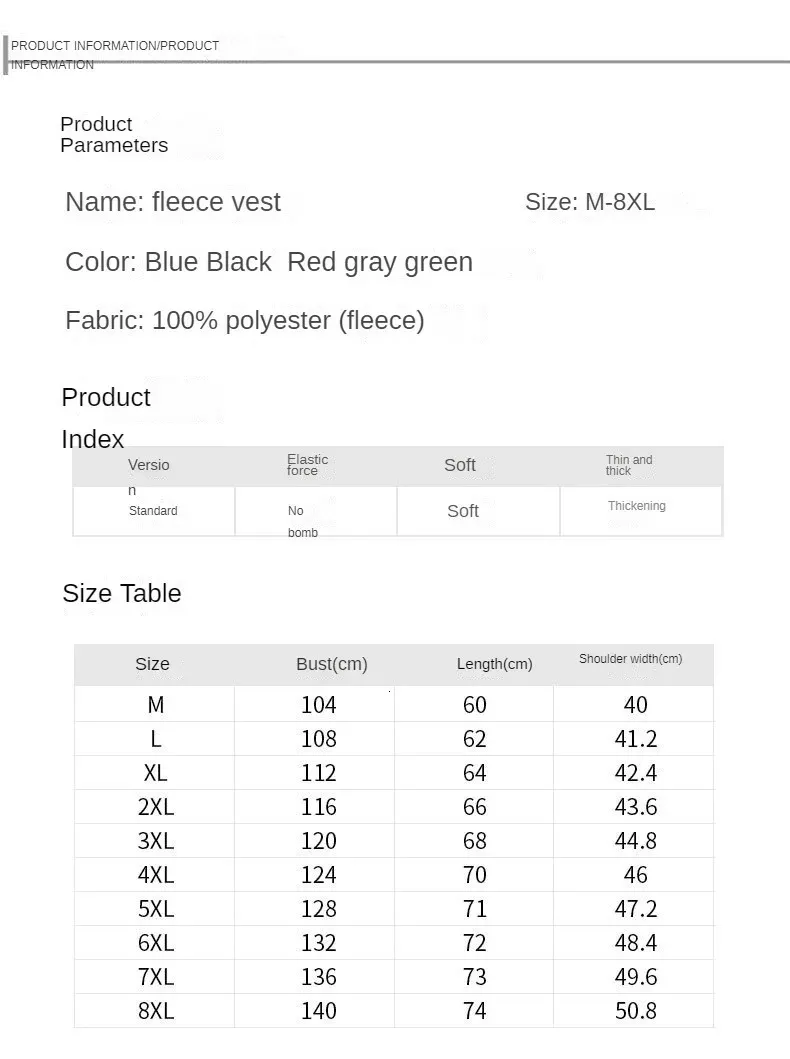Click the Thickening cell in index table

pyautogui.click(x=636, y=506)
